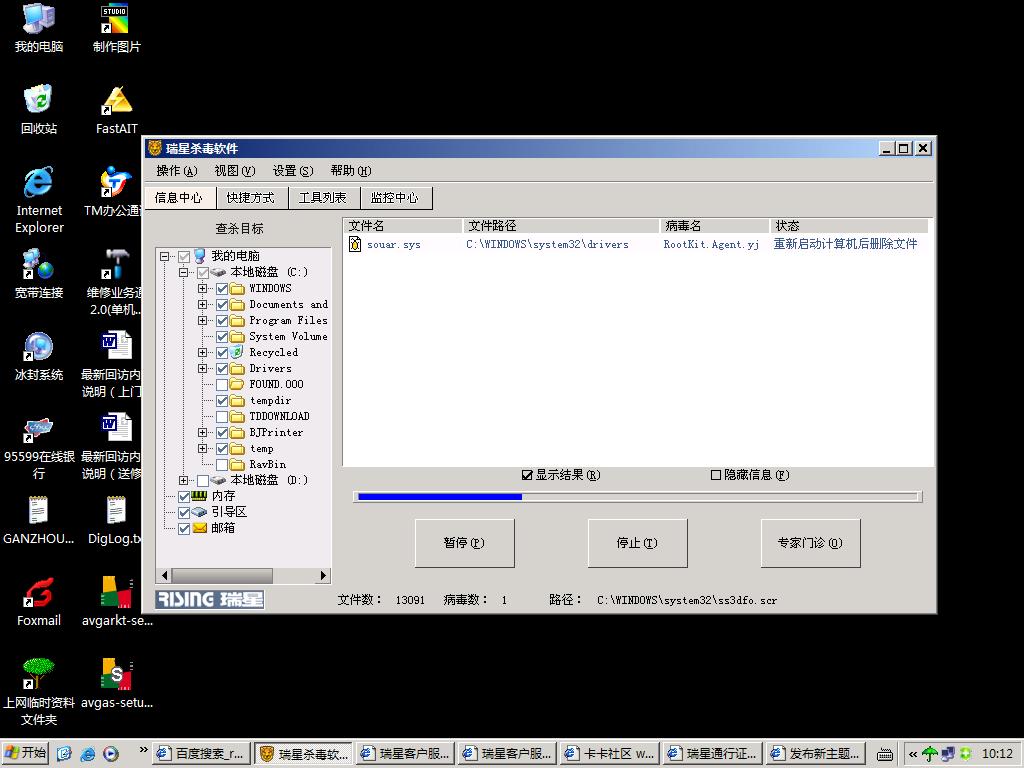
Task: Click souar.sys infected file icon
Action: point(355,244)
